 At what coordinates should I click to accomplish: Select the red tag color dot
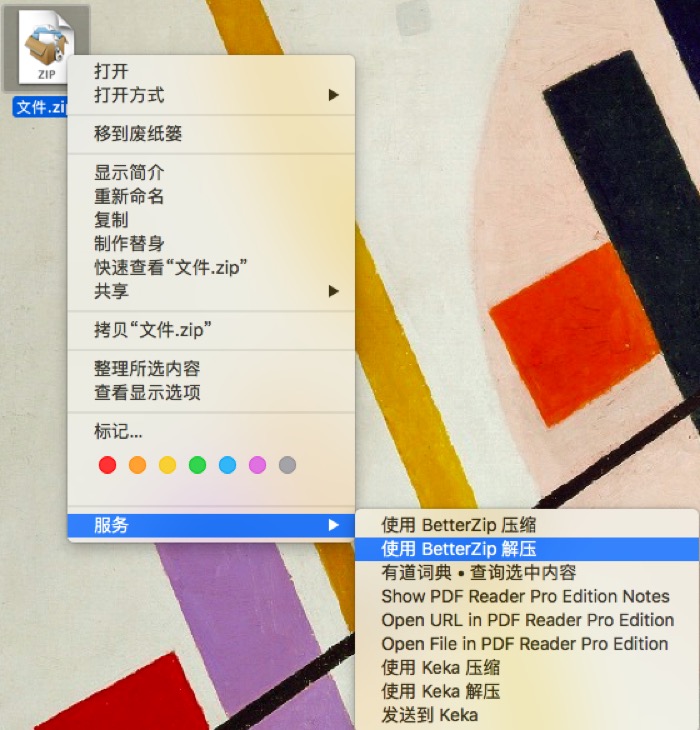pos(108,465)
